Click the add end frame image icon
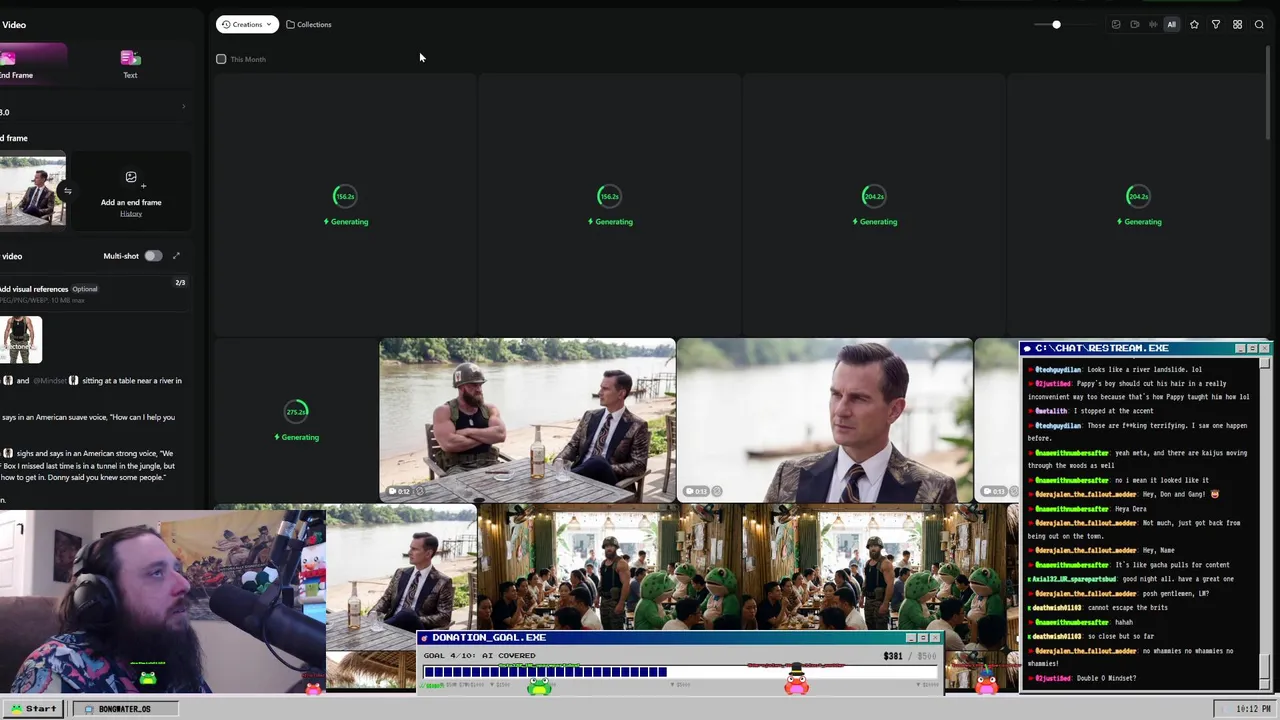This screenshot has width=1280, height=720. click(x=130, y=178)
